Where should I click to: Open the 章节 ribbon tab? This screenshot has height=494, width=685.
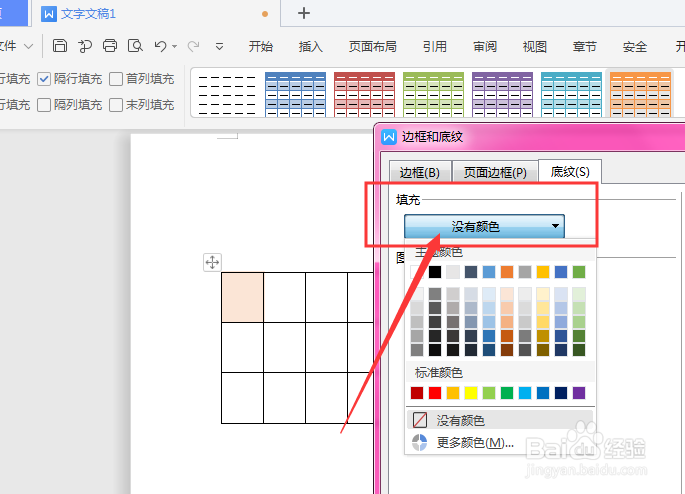[x=585, y=46]
